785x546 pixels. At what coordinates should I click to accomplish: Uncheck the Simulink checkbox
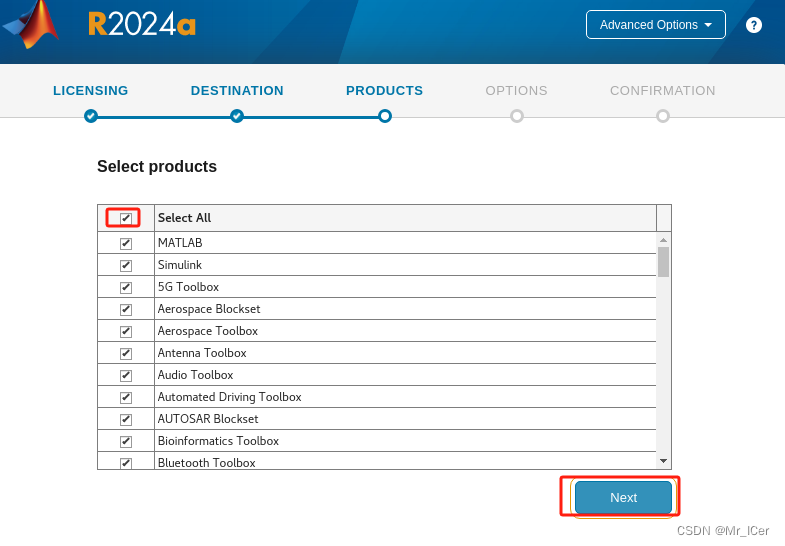[x=126, y=266]
